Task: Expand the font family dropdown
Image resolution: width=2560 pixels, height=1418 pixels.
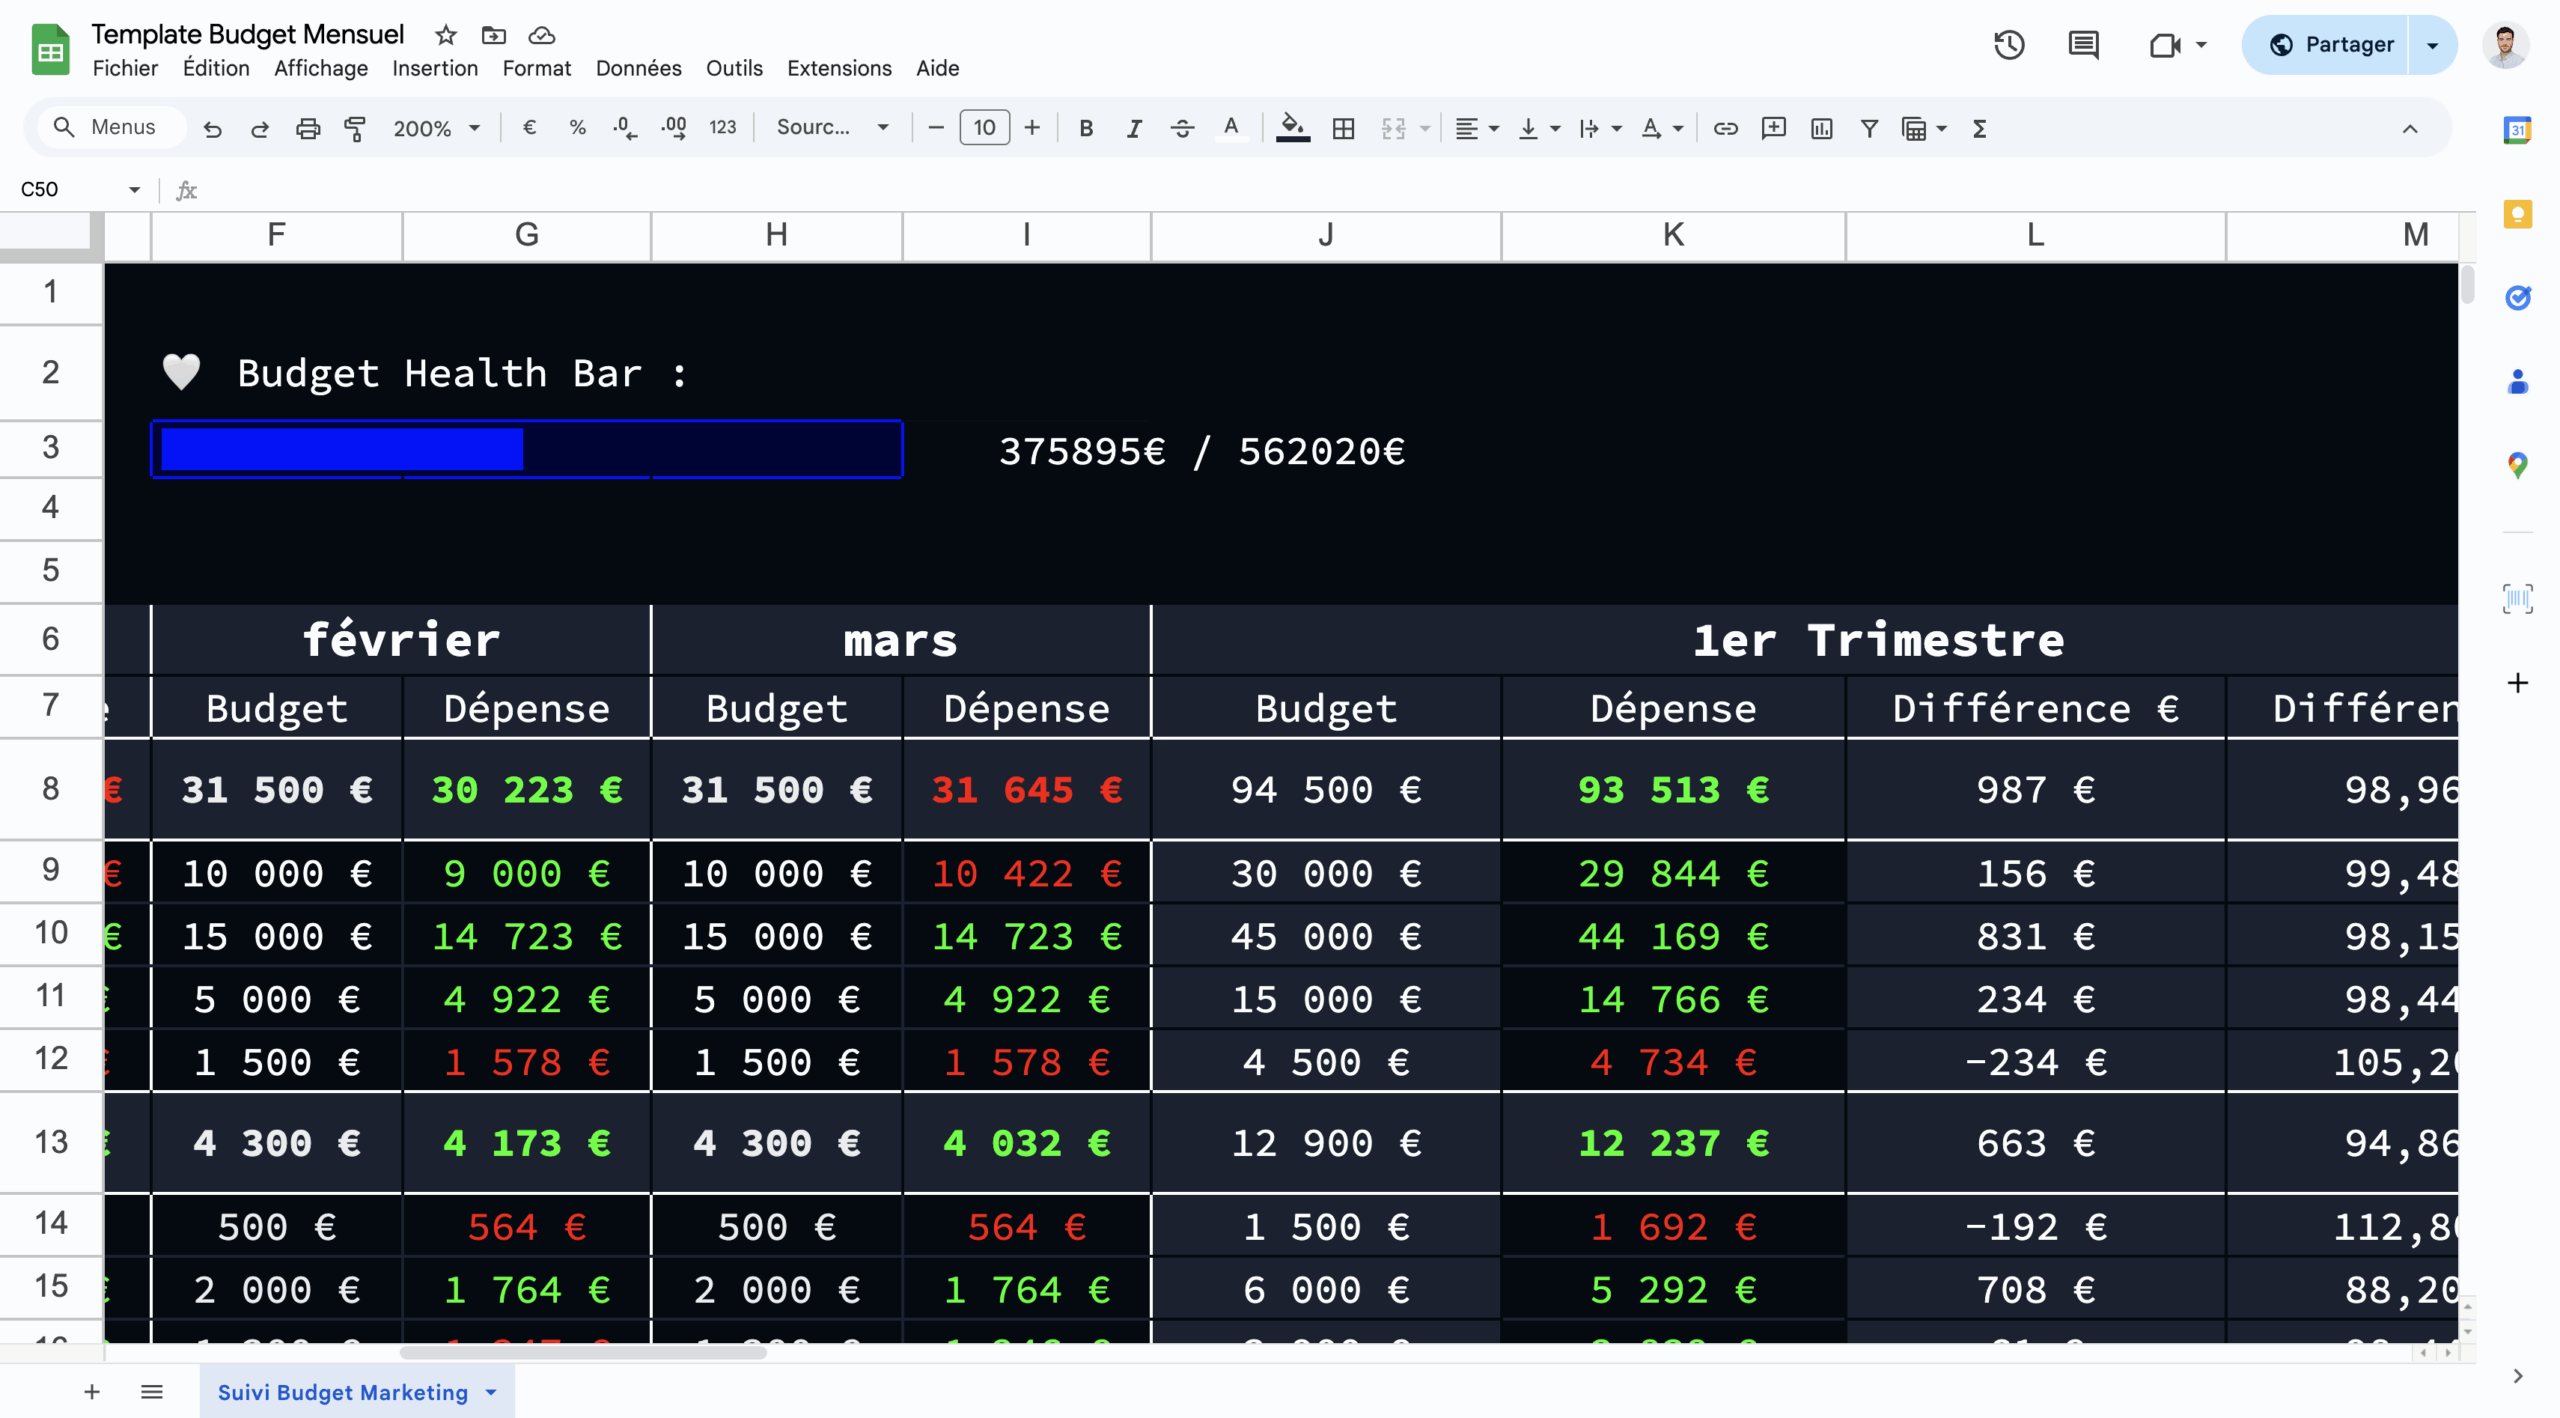Action: [832, 128]
